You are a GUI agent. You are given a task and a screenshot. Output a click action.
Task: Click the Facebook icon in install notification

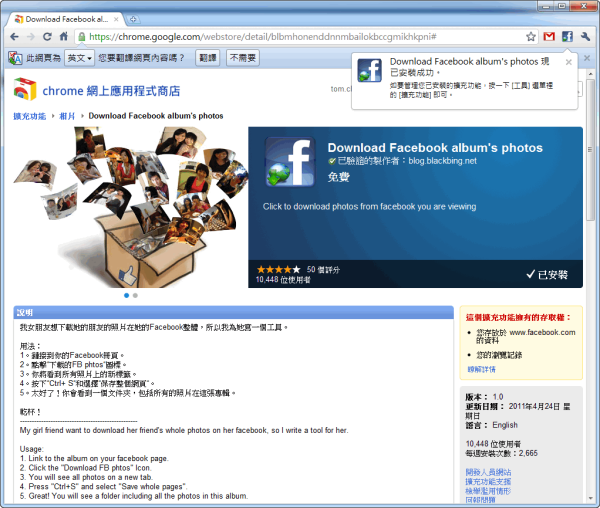(x=369, y=70)
